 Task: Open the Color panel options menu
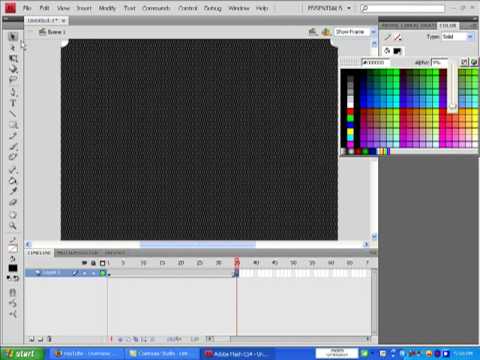(473, 26)
